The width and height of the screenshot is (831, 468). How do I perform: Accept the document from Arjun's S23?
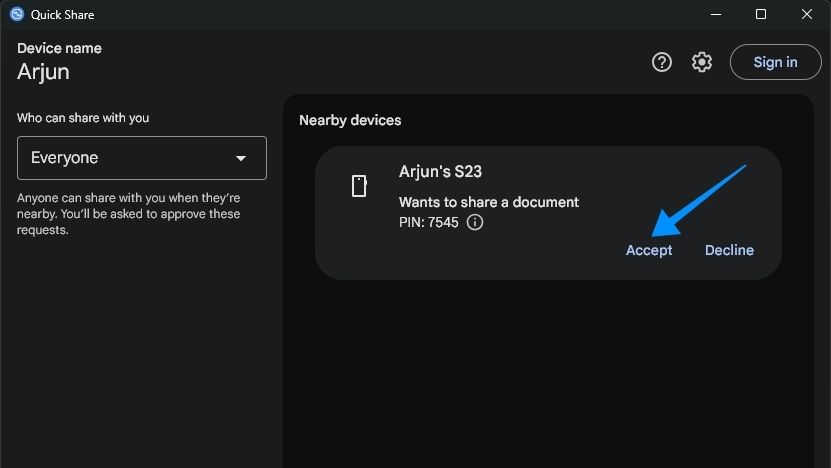pos(649,250)
